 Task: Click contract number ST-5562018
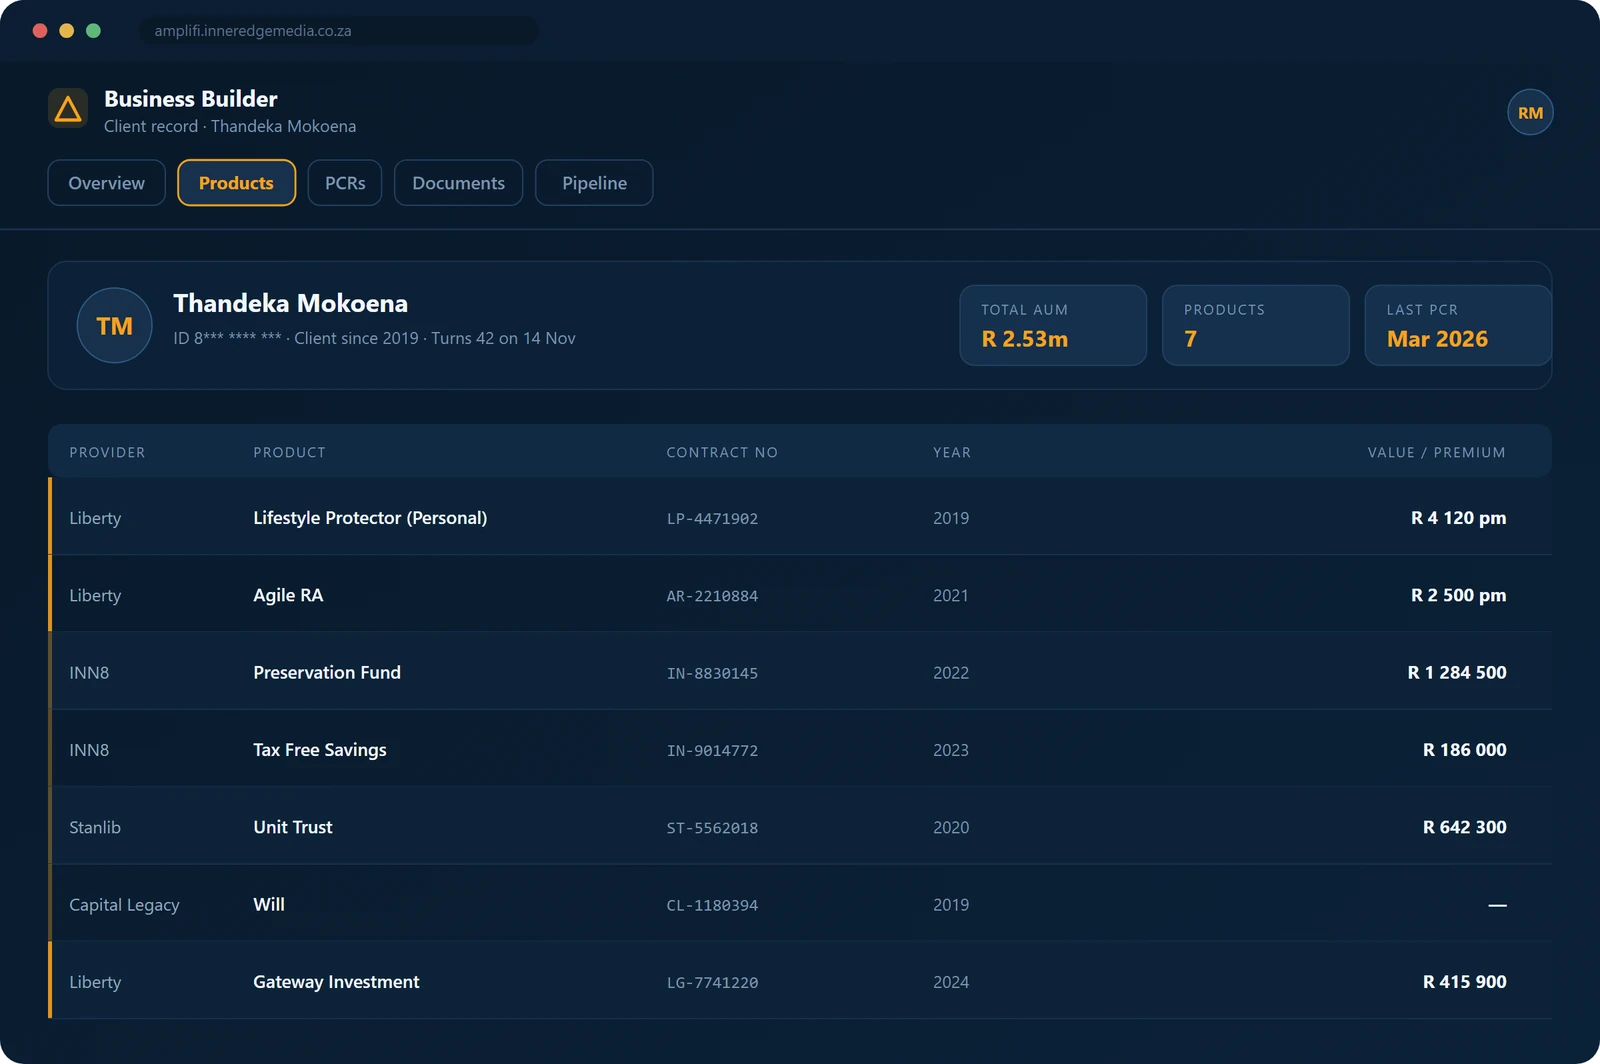(712, 828)
